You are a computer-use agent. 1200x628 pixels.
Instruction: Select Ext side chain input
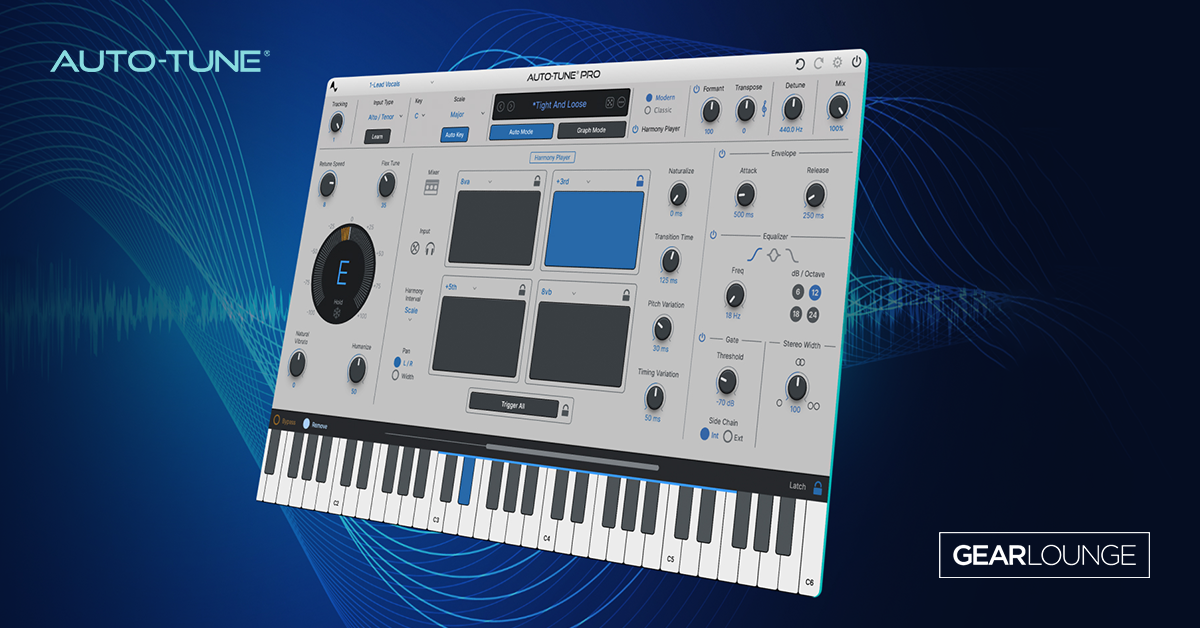click(728, 436)
